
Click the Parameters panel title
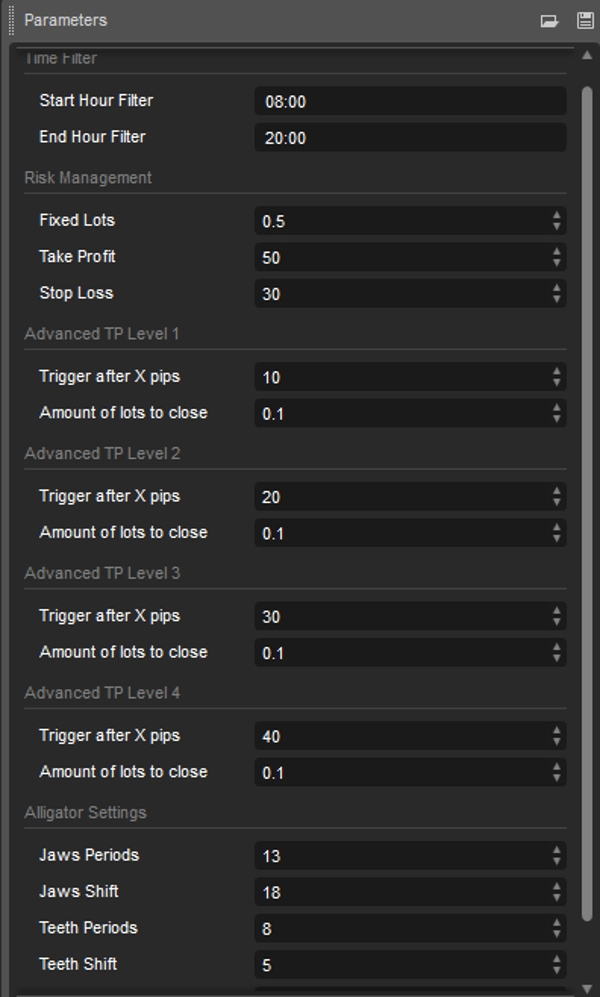pyautogui.click(x=66, y=20)
